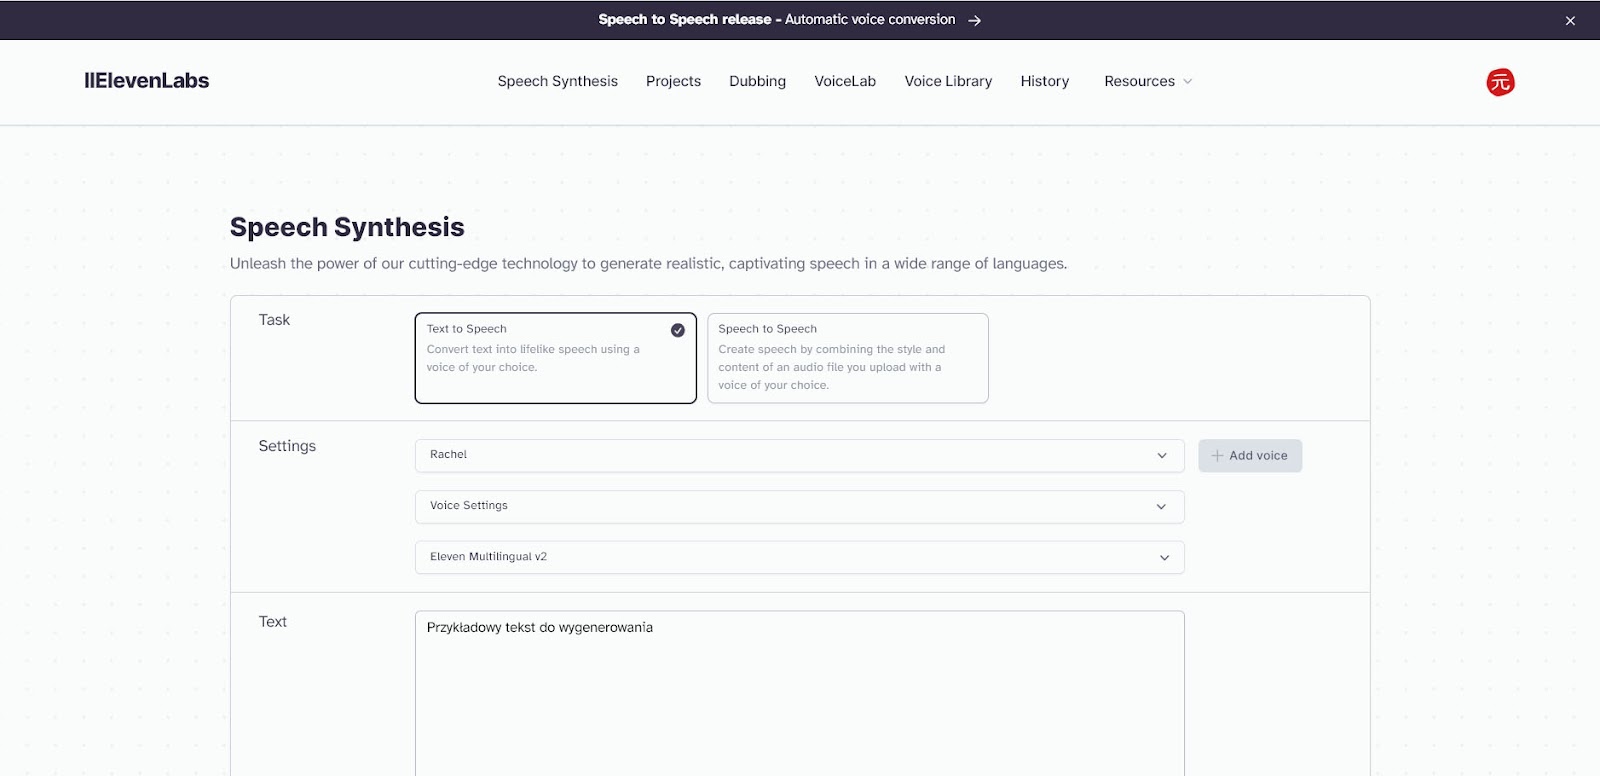Open the Dubbing page
Screen dimensions: 1600x776
coord(757,81)
